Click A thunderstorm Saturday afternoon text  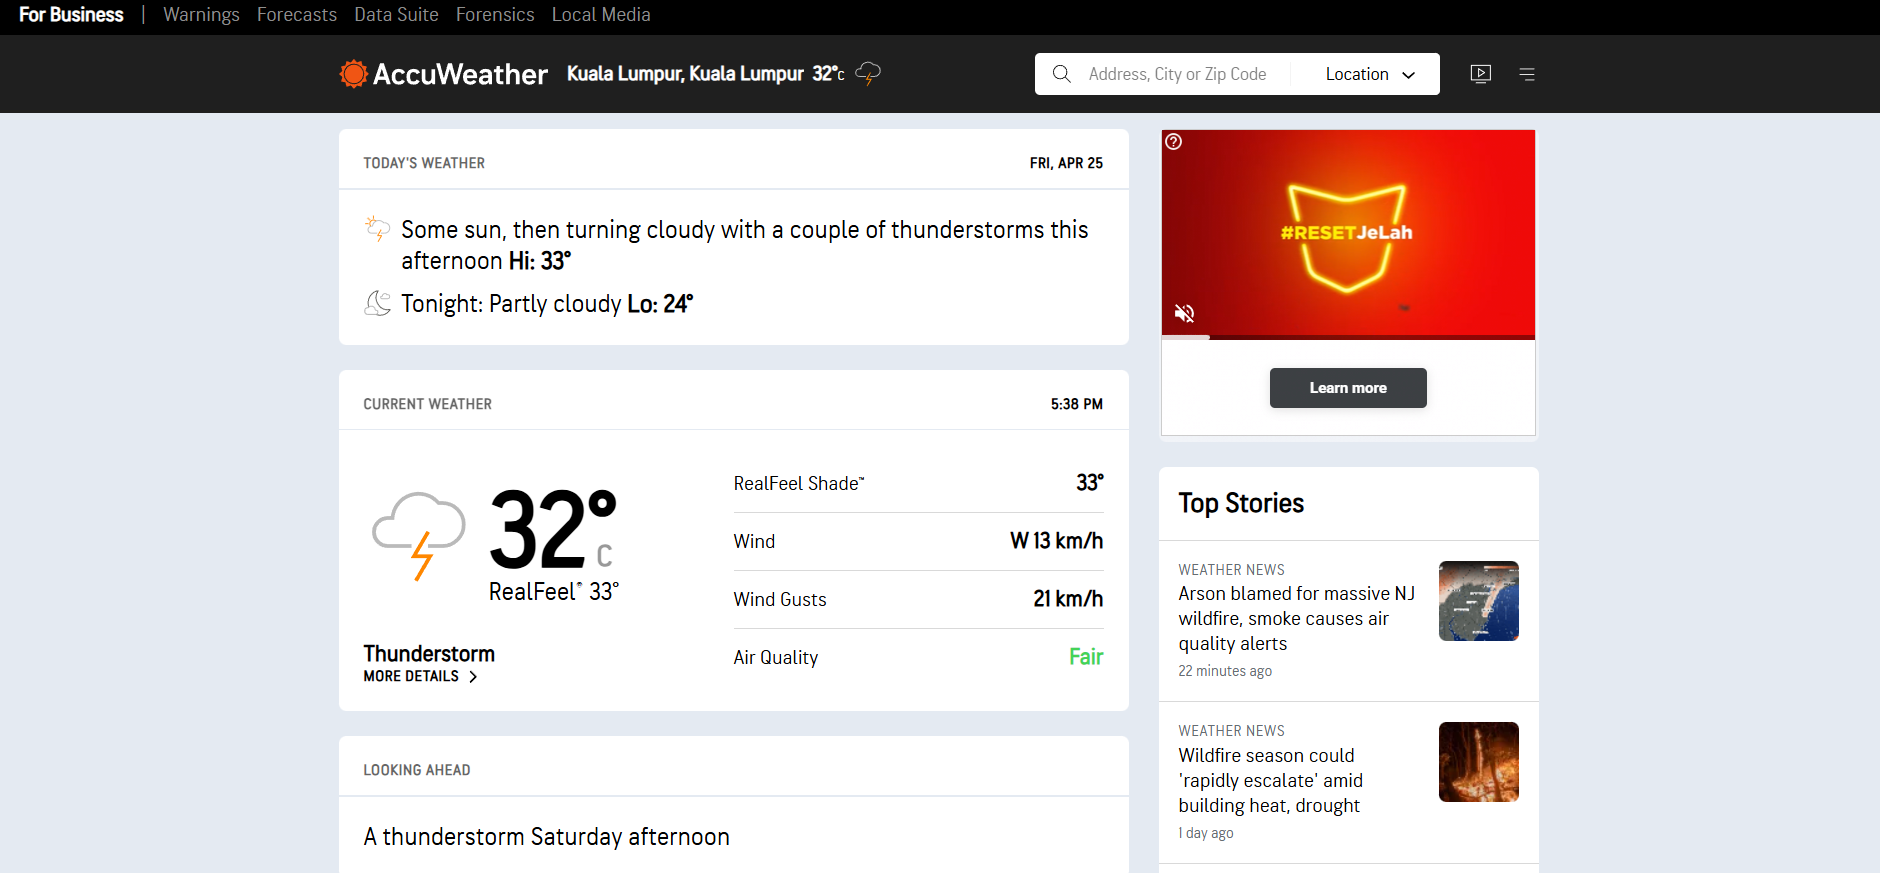tap(546, 837)
